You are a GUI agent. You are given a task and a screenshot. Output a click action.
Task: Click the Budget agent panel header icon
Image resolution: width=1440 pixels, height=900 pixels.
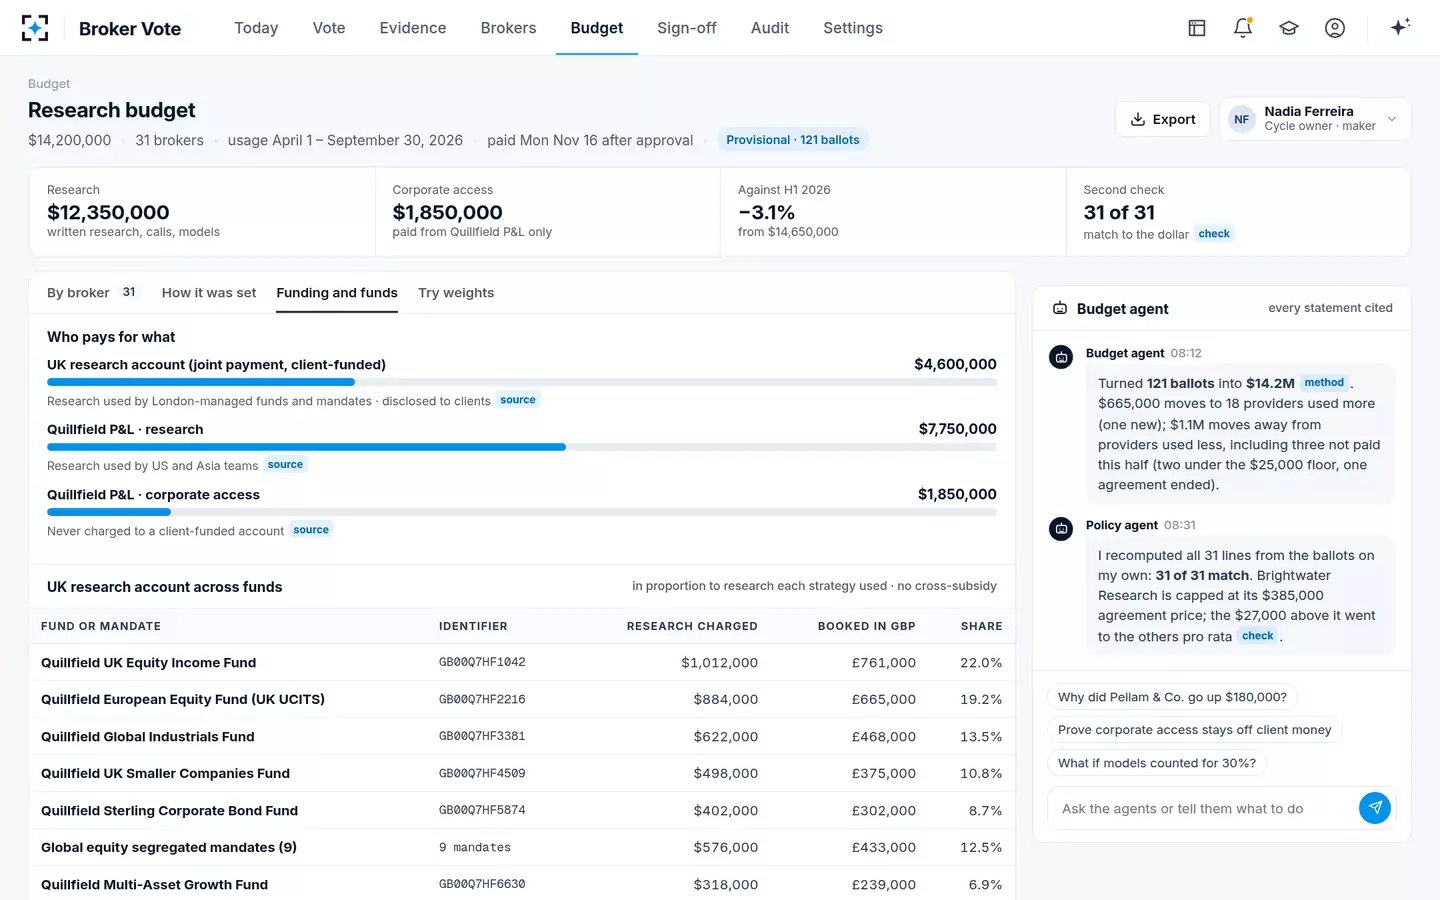tap(1060, 309)
